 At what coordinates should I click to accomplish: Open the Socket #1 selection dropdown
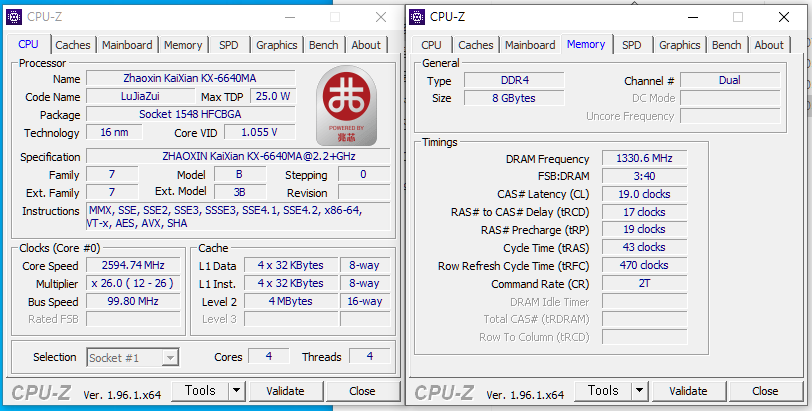pyautogui.click(x=133, y=358)
